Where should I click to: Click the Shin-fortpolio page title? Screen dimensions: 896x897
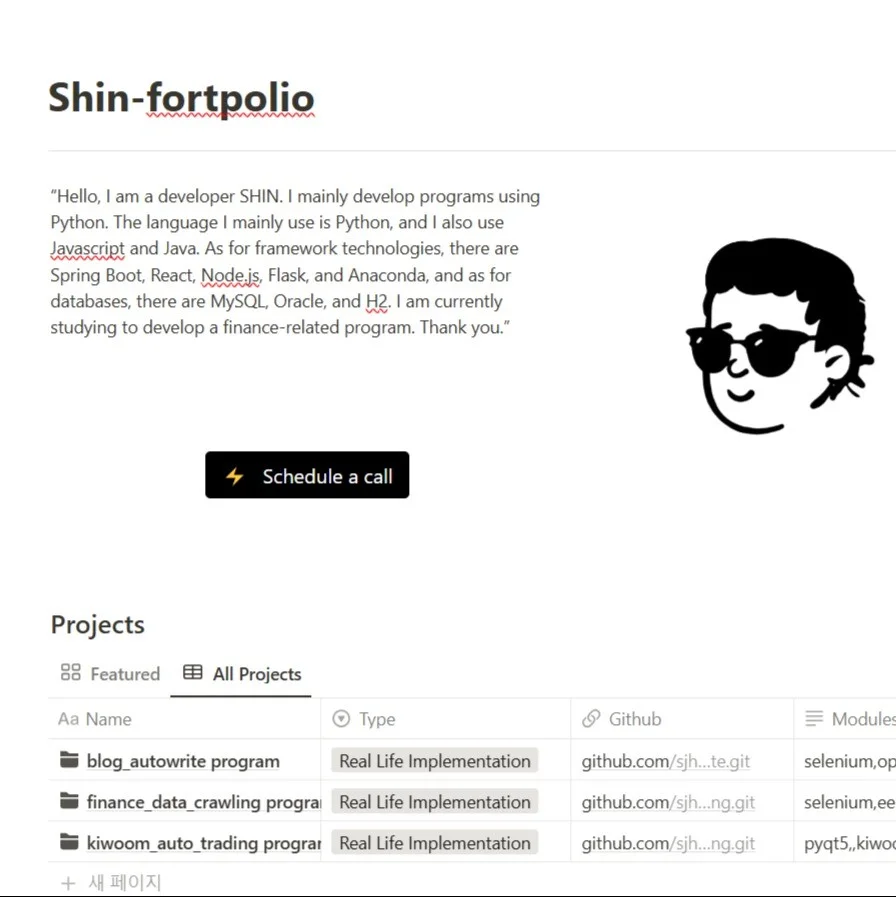[181, 98]
